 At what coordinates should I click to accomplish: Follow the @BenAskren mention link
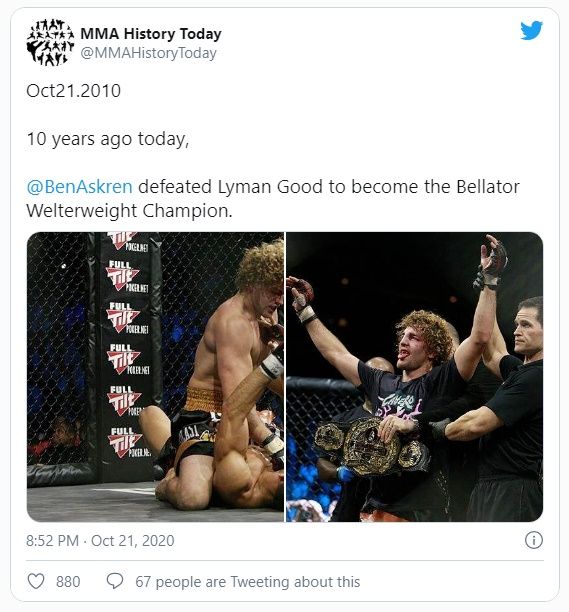80,187
